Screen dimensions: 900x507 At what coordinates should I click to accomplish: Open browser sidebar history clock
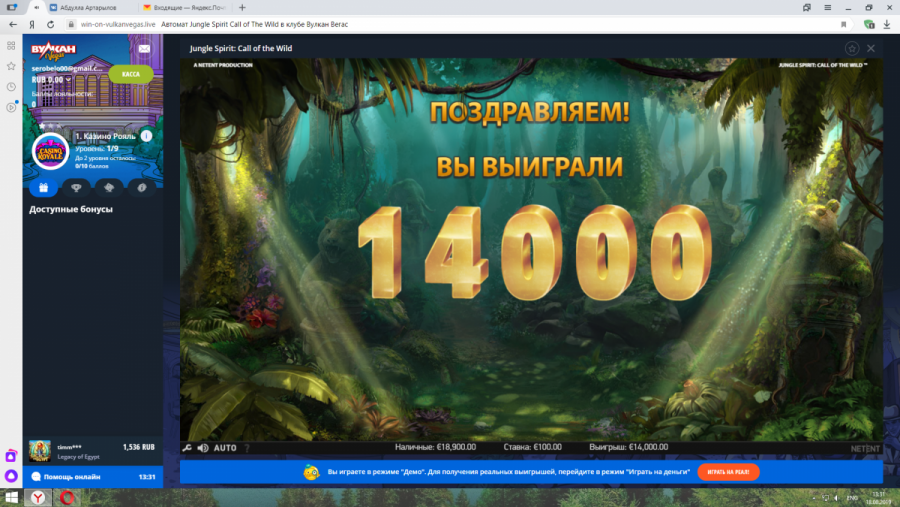pyautogui.click(x=11, y=87)
